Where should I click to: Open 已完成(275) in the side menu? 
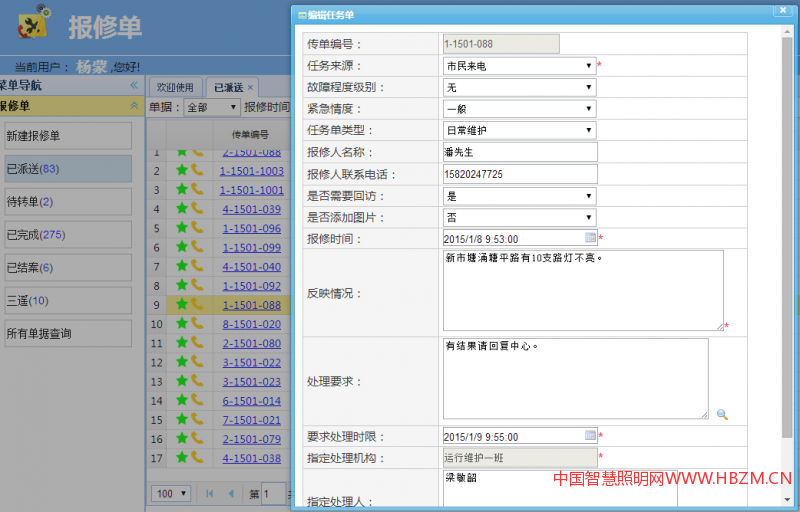68,235
